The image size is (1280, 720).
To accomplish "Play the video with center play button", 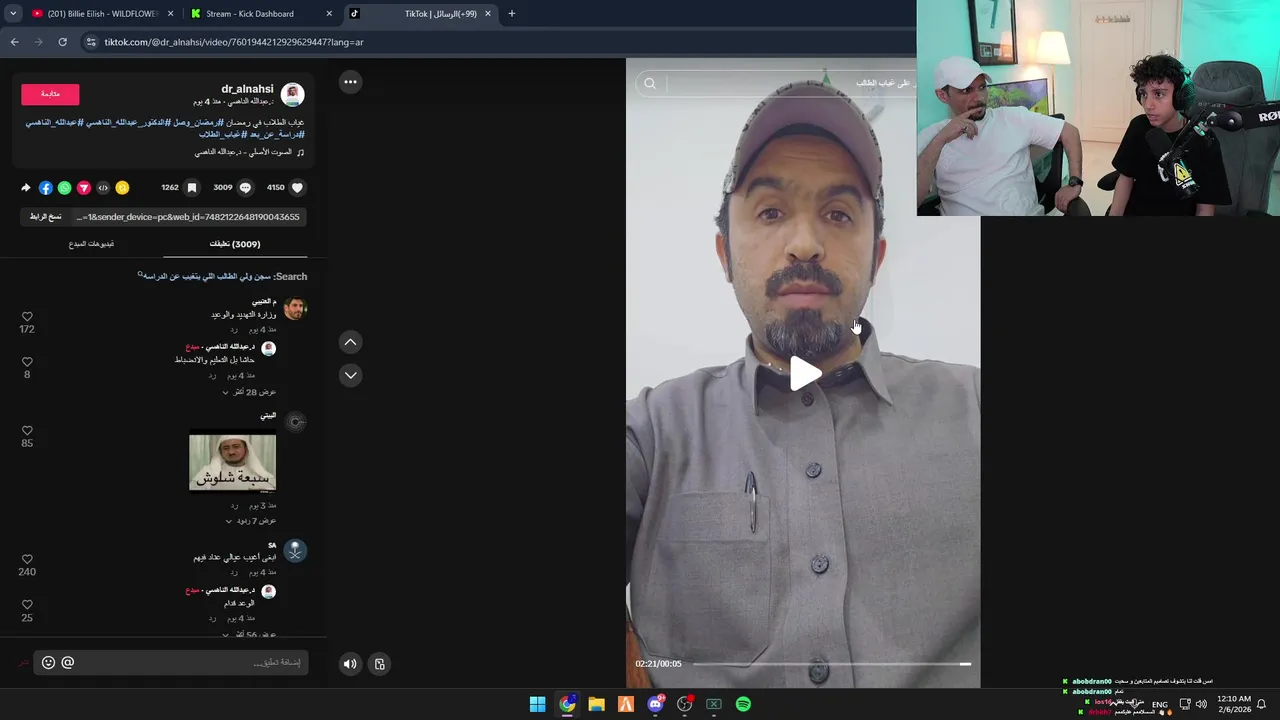I will click(x=805, y=373).
